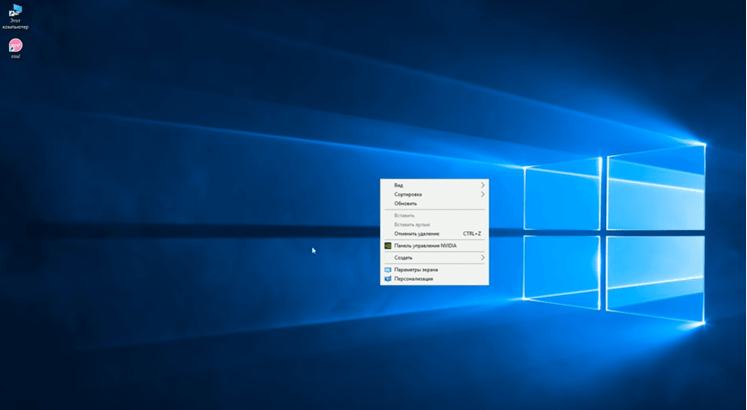Click the monitor icon beside 'Параметры экрана'
Screen dimensions: 747x410
(x=388, y=270)
